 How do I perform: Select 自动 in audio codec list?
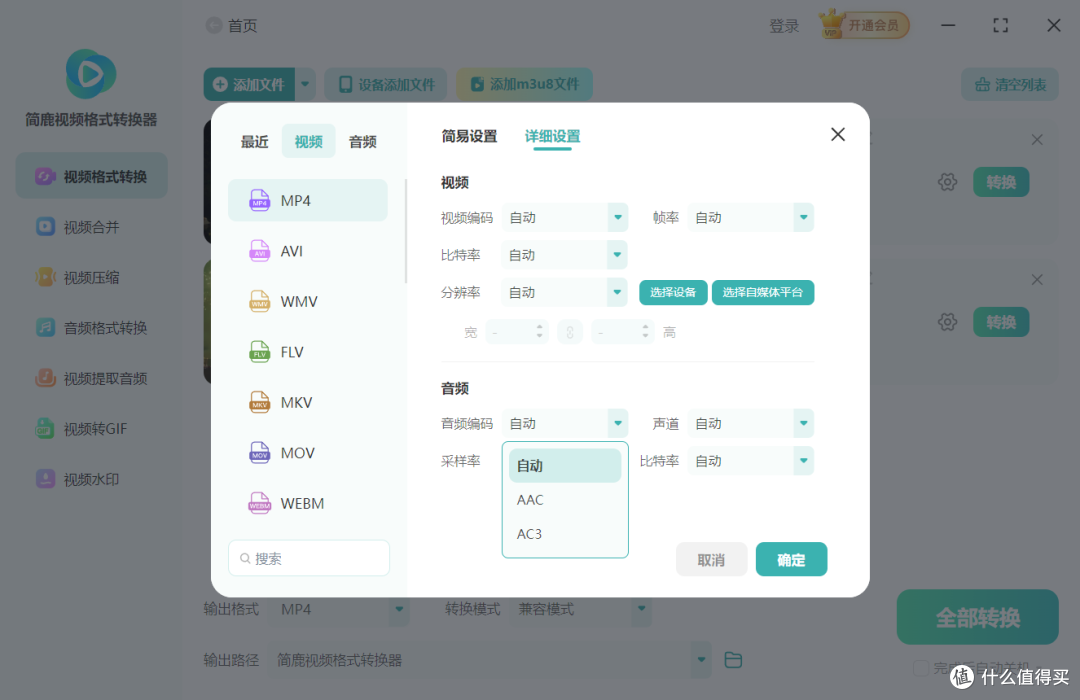565,466
